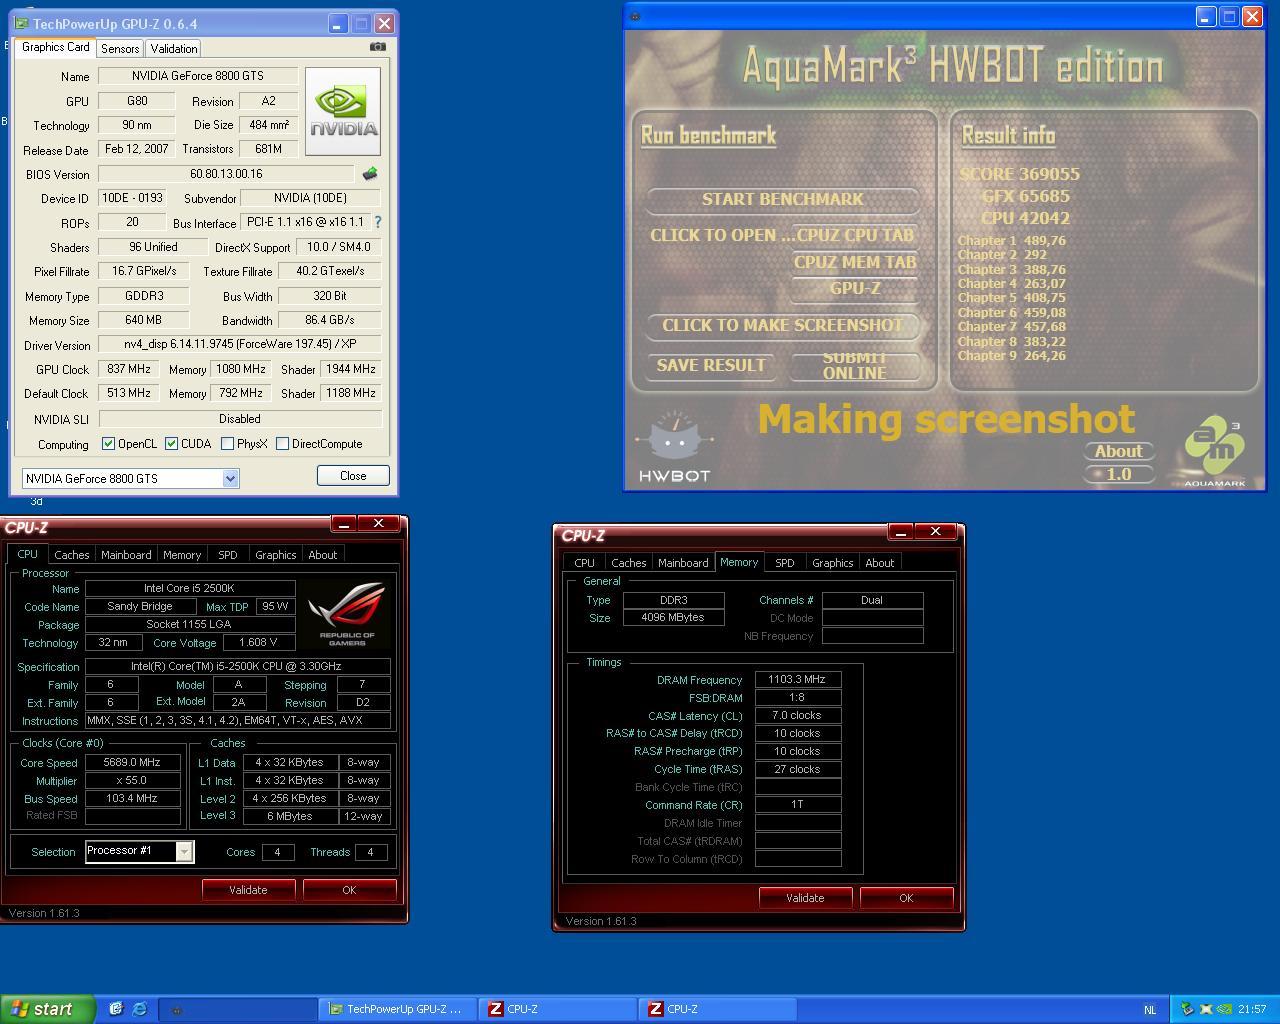Click the GPU-Z screenshot camera icon
Image resolution: width=1280 pixels, height=1024 pixels.
click(x=377, y=46)
